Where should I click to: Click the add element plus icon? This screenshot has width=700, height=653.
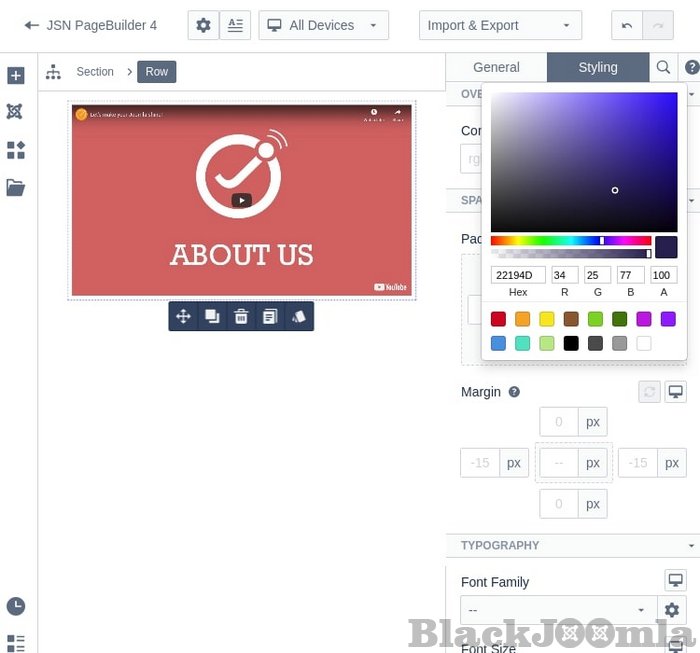(x=15, y=76)
